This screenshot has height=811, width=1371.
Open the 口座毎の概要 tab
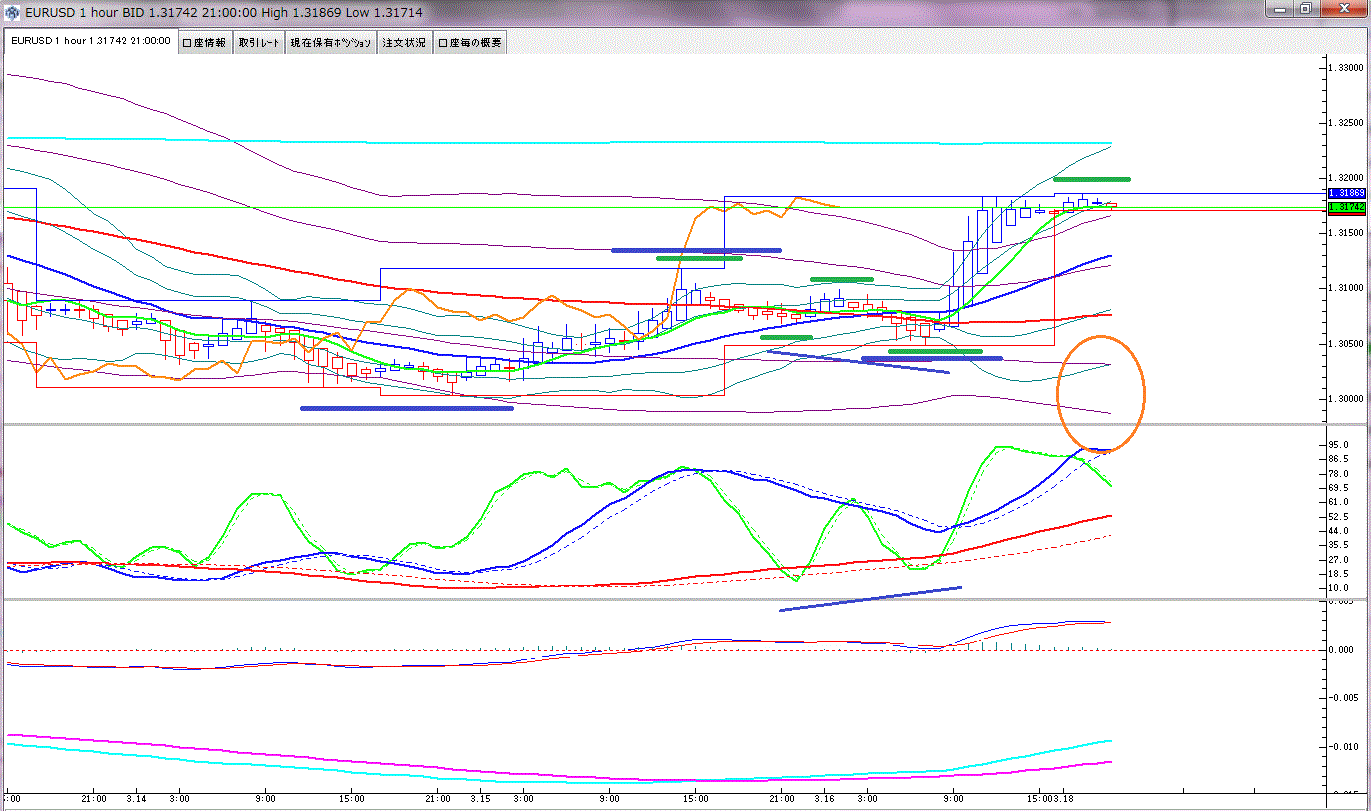coord(470,43)
